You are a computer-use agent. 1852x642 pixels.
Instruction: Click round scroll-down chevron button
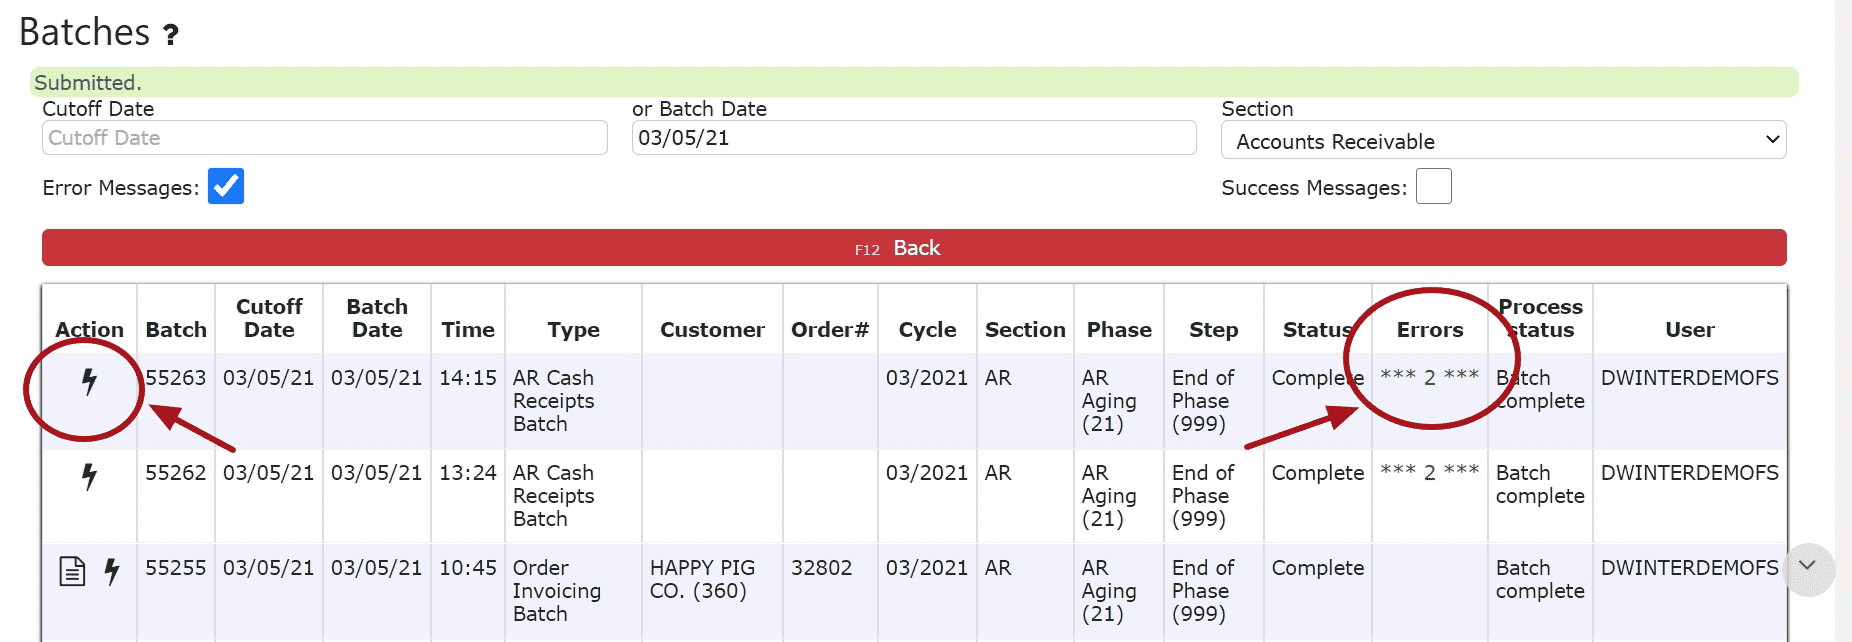[x=1806, y=567]
